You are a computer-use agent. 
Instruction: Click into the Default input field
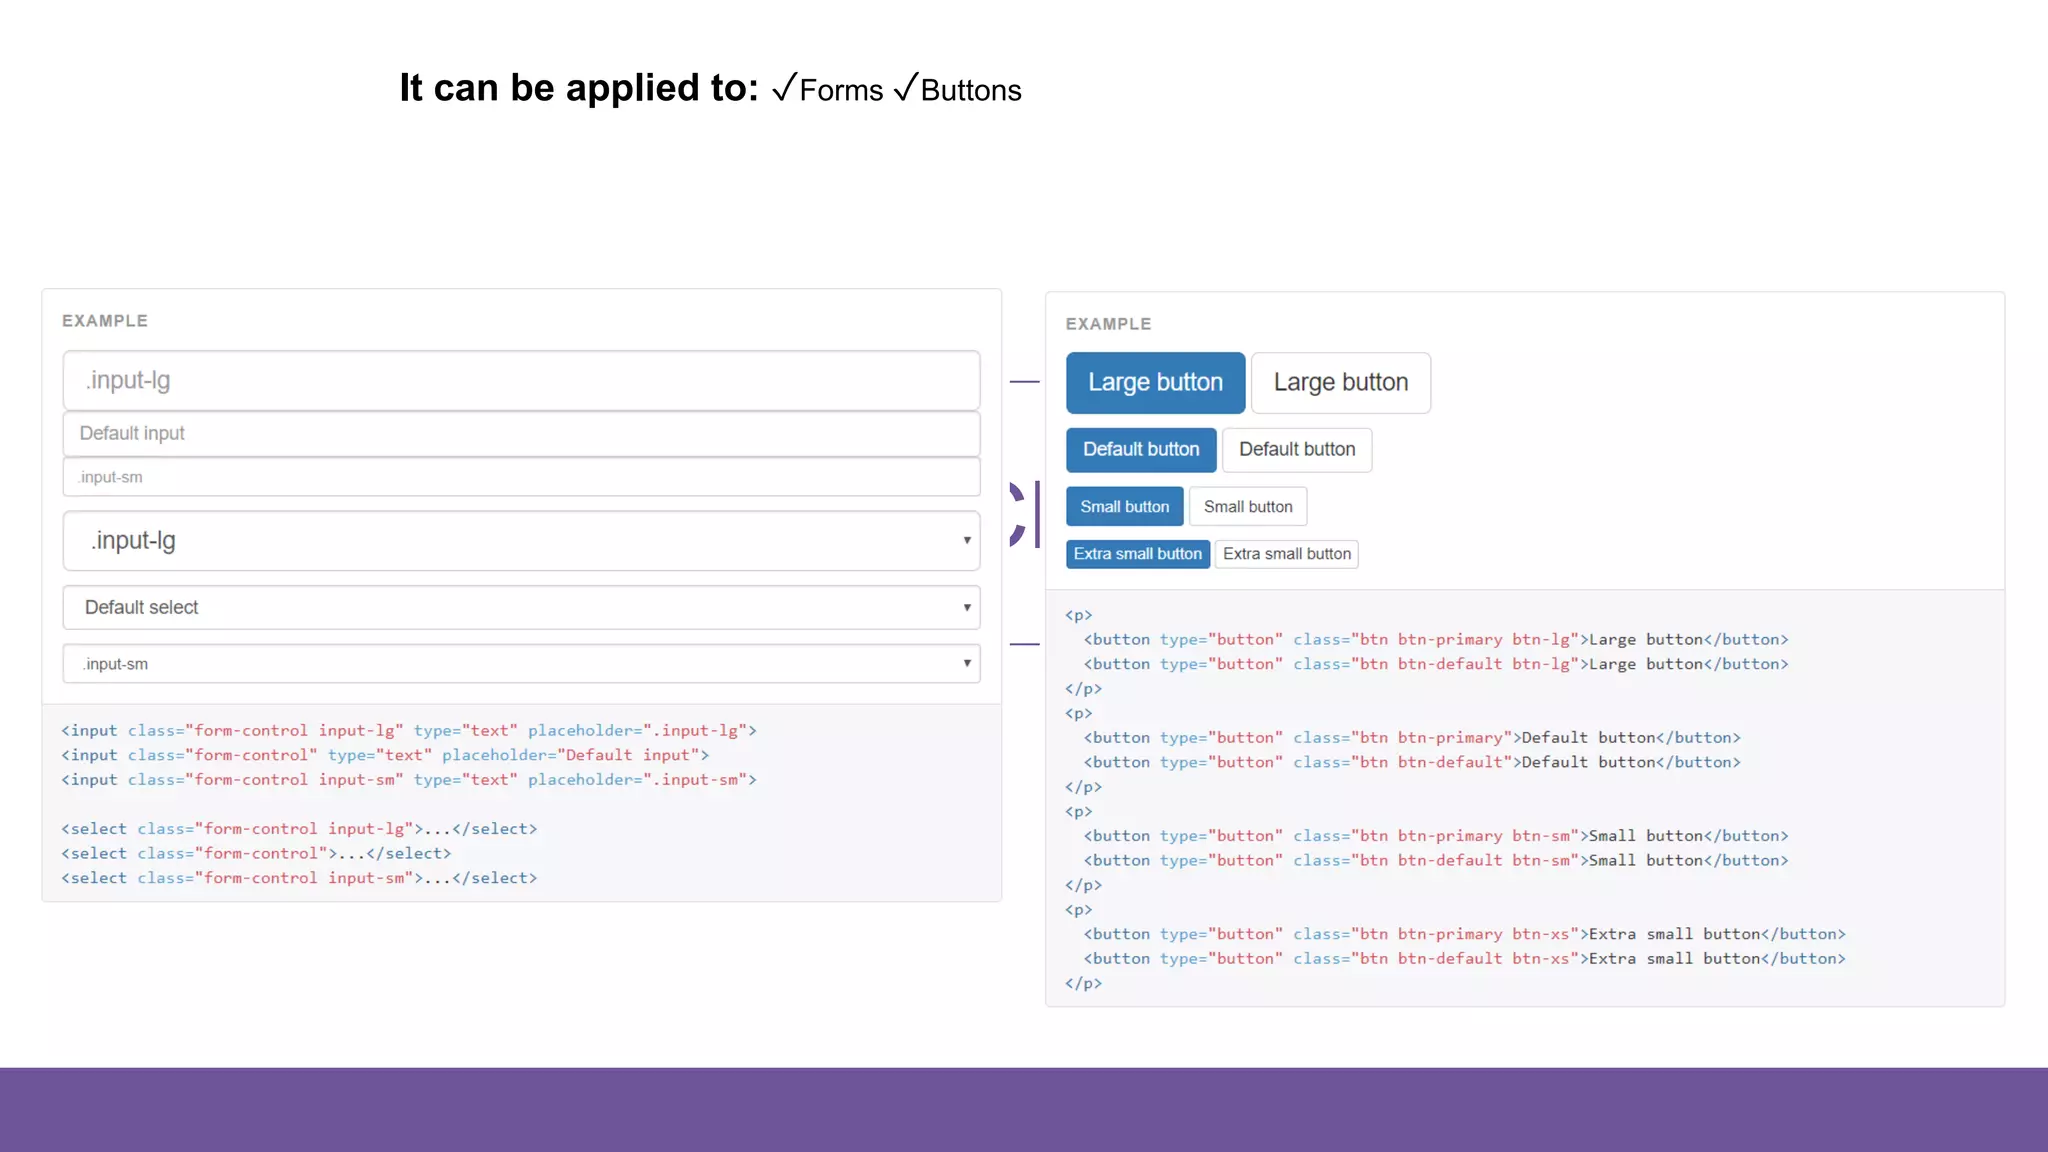(520, 434)
